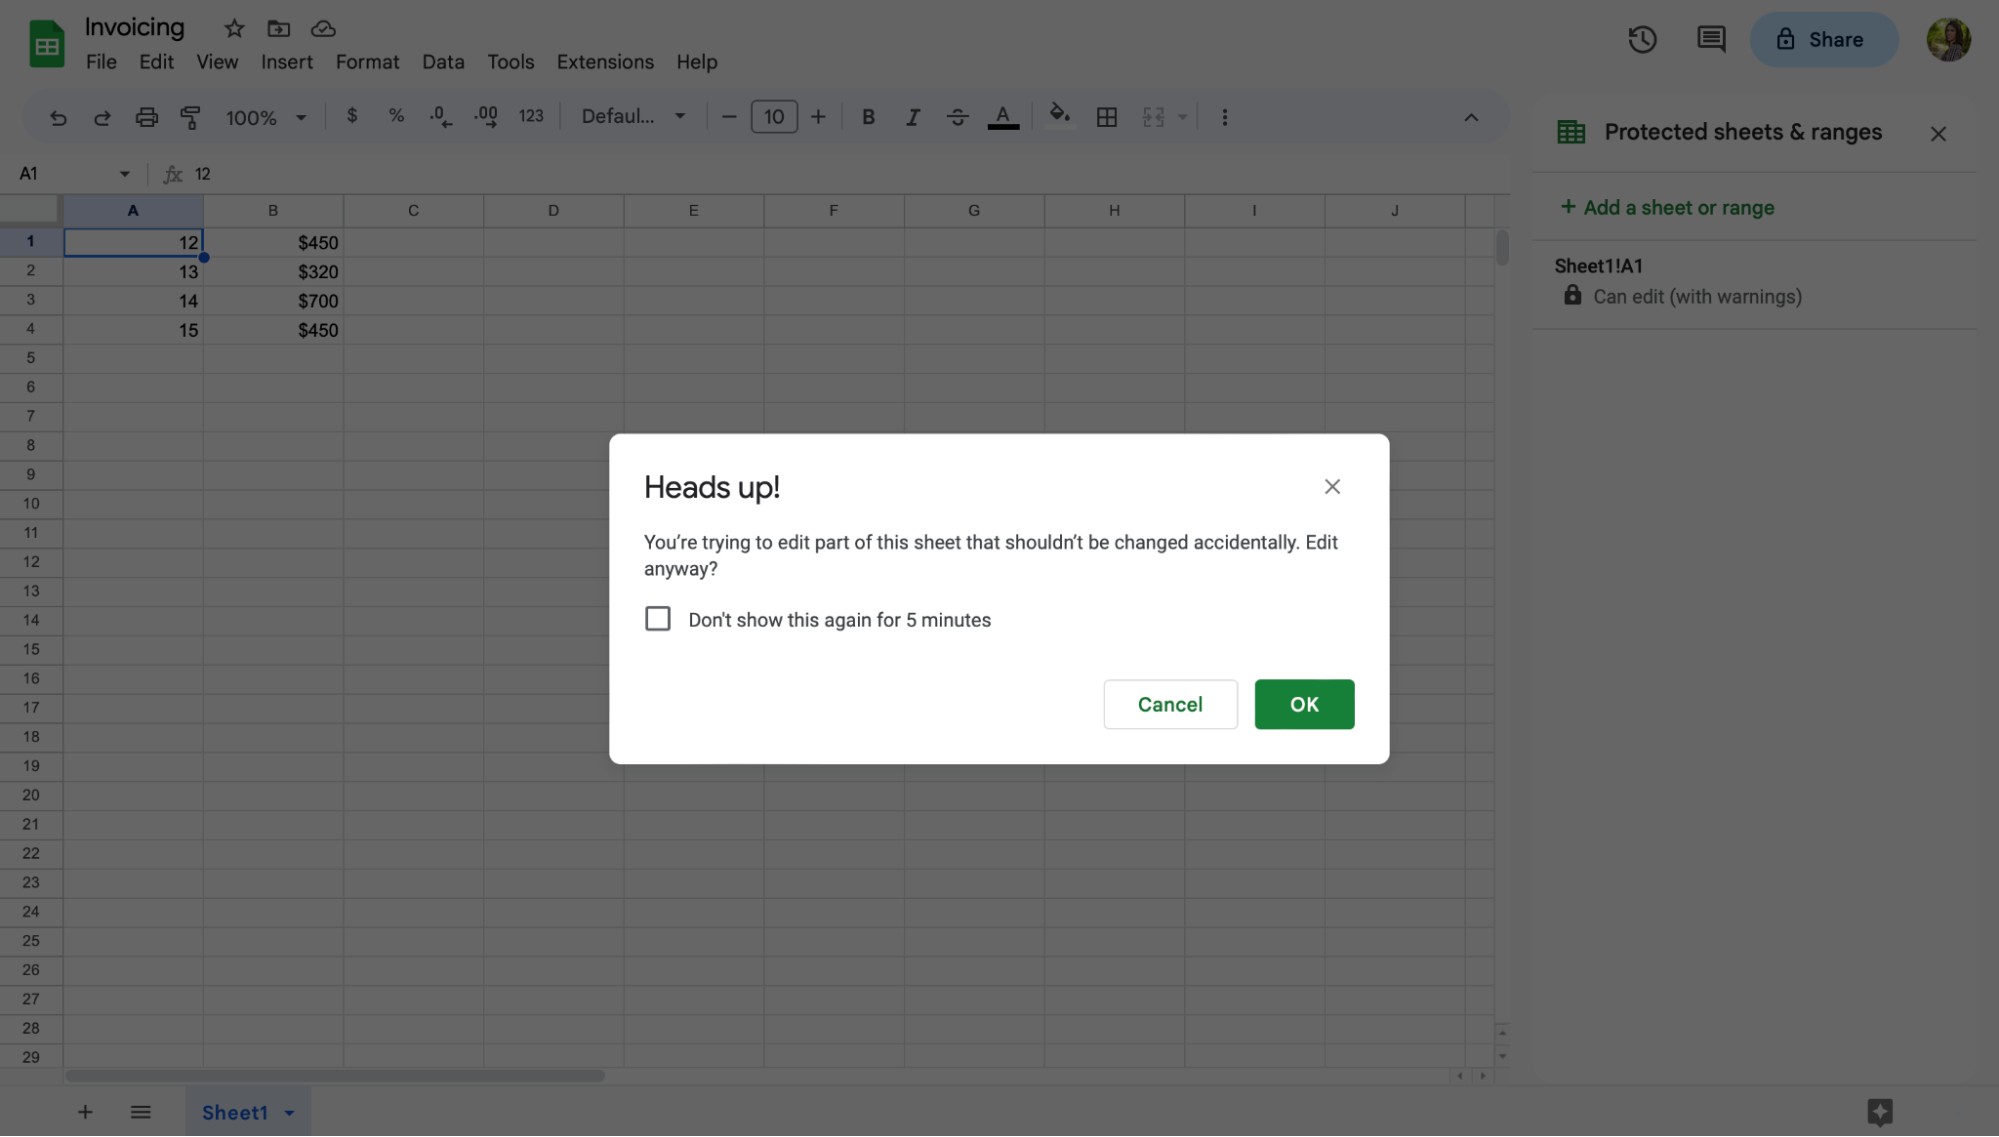
Task: Click the move to folder icon
Action: click(x=278, y=28)
